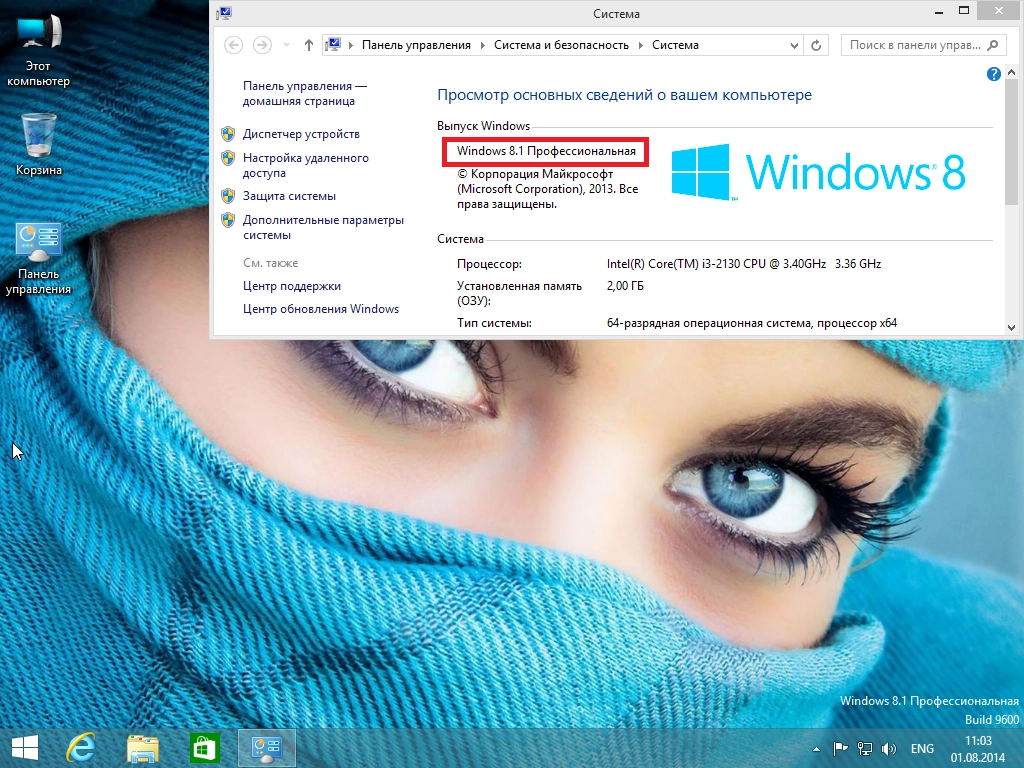Click scrollbar down arrow in Система window

1012,328
